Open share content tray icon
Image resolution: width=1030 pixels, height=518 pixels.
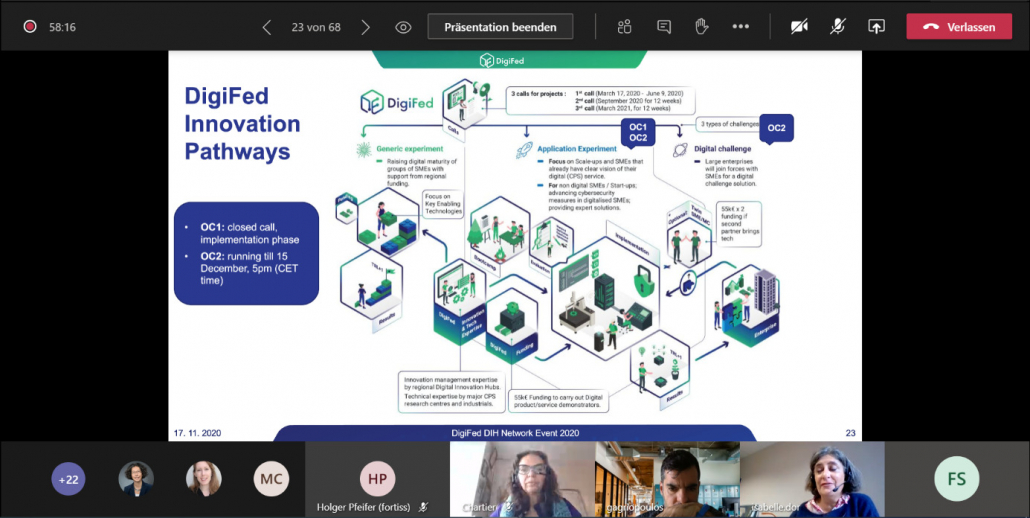[x=876, y=27]
